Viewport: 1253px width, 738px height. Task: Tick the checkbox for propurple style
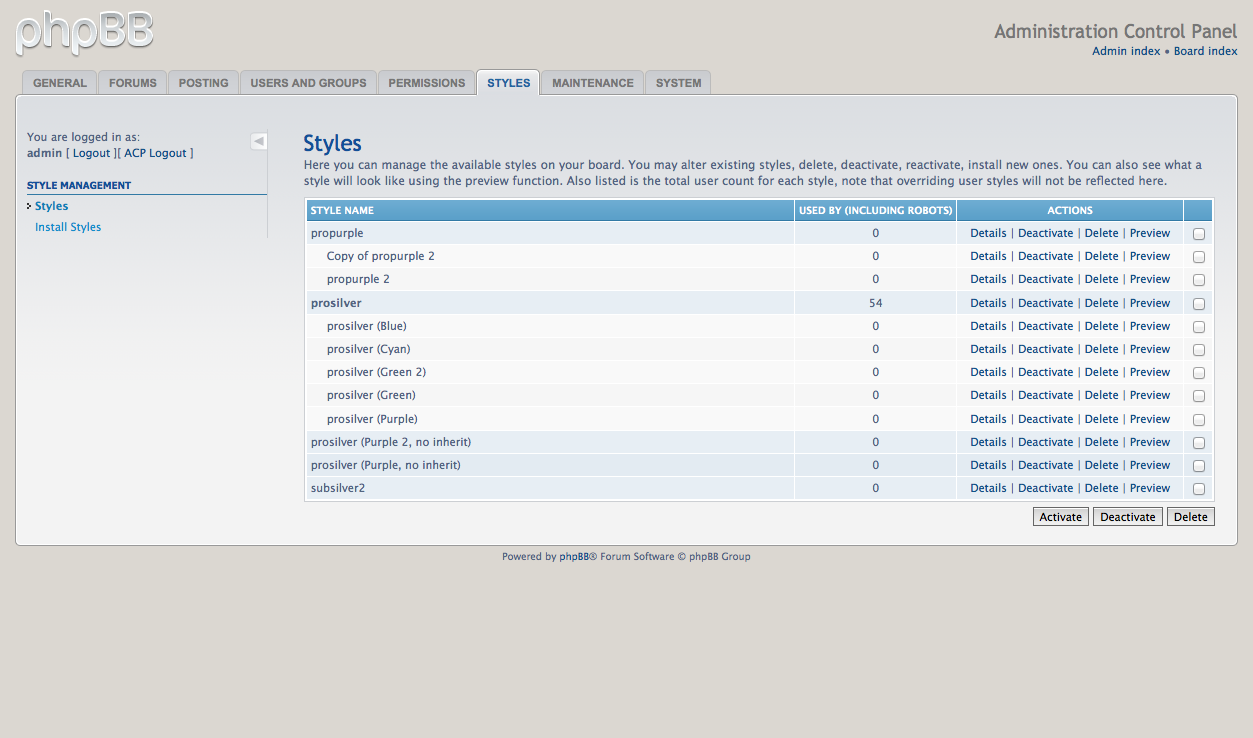point(1199,234)
